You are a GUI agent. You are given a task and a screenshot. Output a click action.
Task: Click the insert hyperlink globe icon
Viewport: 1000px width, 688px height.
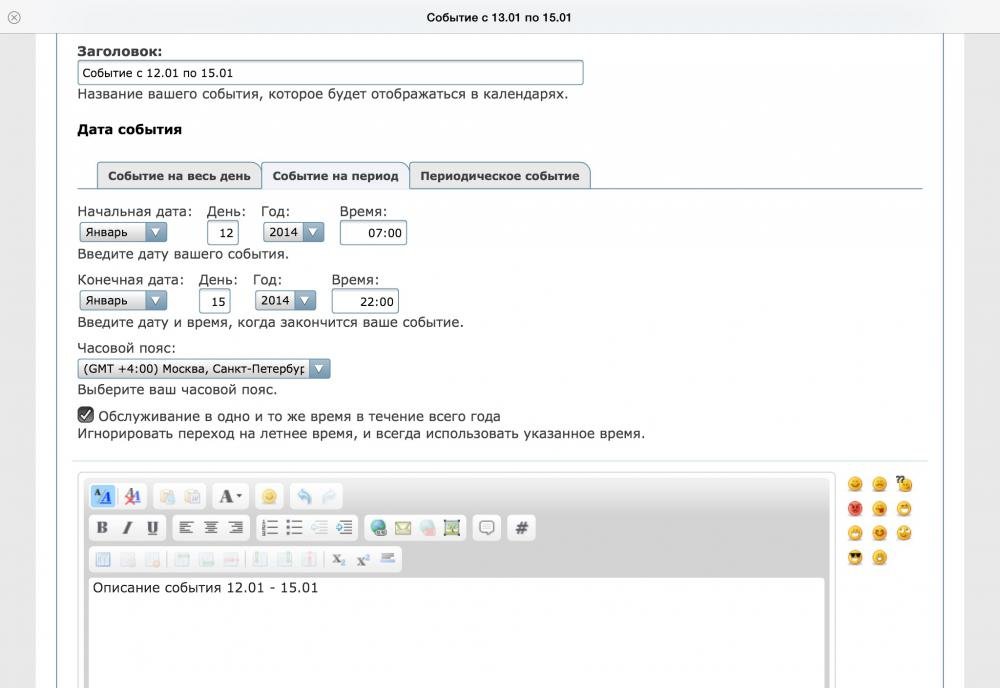click(x=378, y=528)
